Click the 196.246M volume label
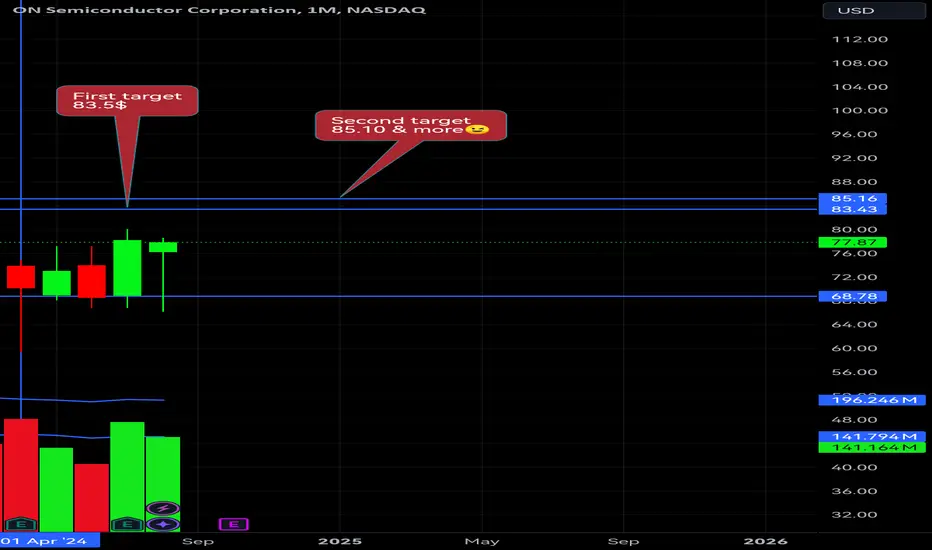This screenshot has width=932, height=550. pos(872,400)
